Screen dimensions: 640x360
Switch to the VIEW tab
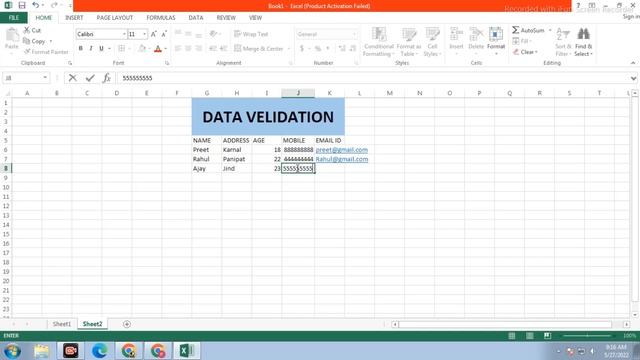[256, 18]
